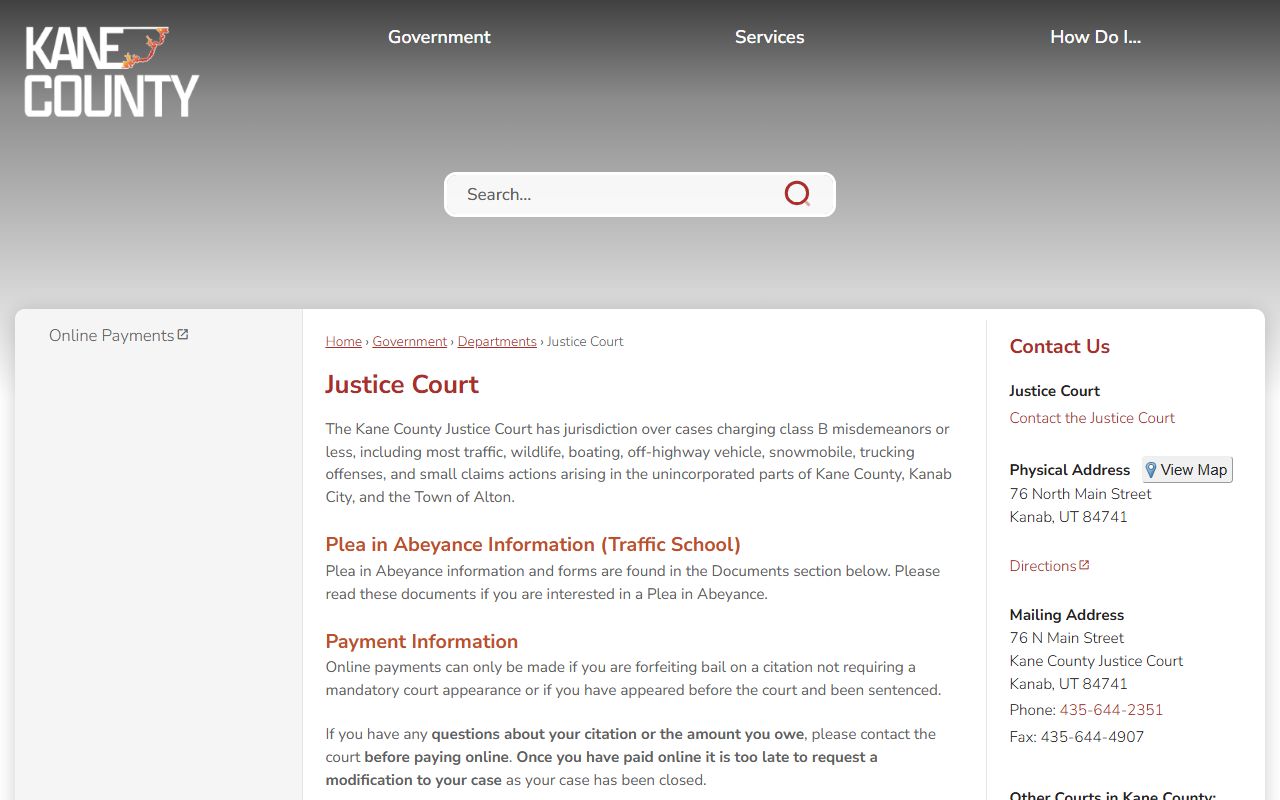
Task: Click the Kane County logo
Action: tap(112, 72)
